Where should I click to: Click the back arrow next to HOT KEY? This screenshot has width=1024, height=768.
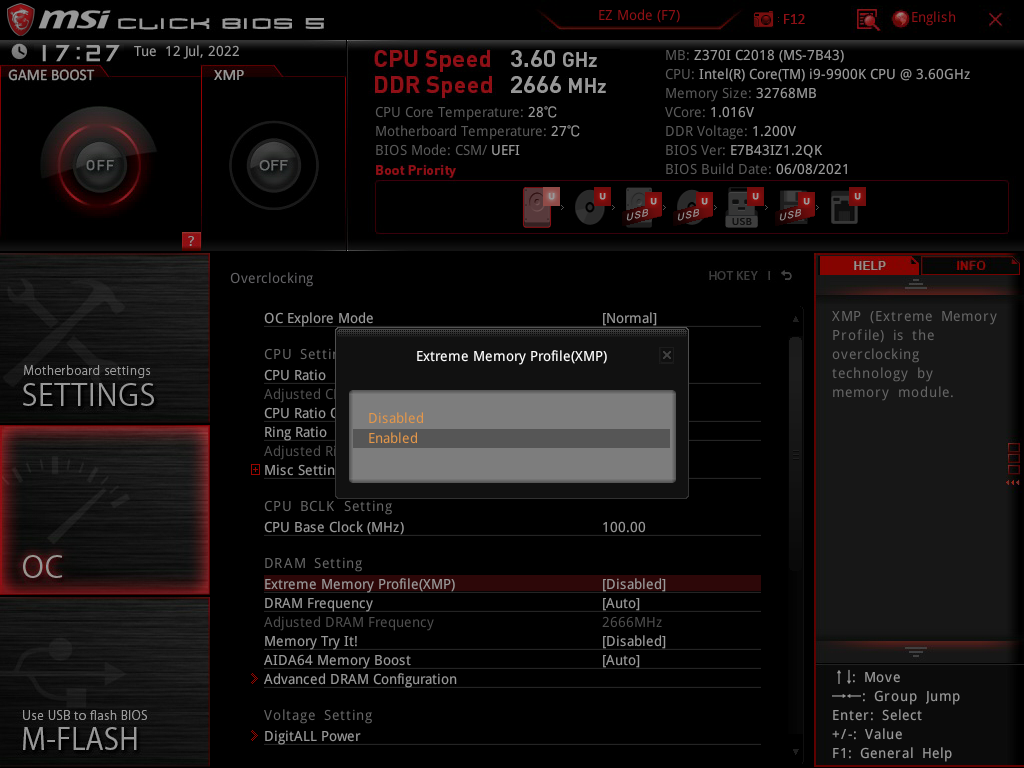click(x=786, y=276)
